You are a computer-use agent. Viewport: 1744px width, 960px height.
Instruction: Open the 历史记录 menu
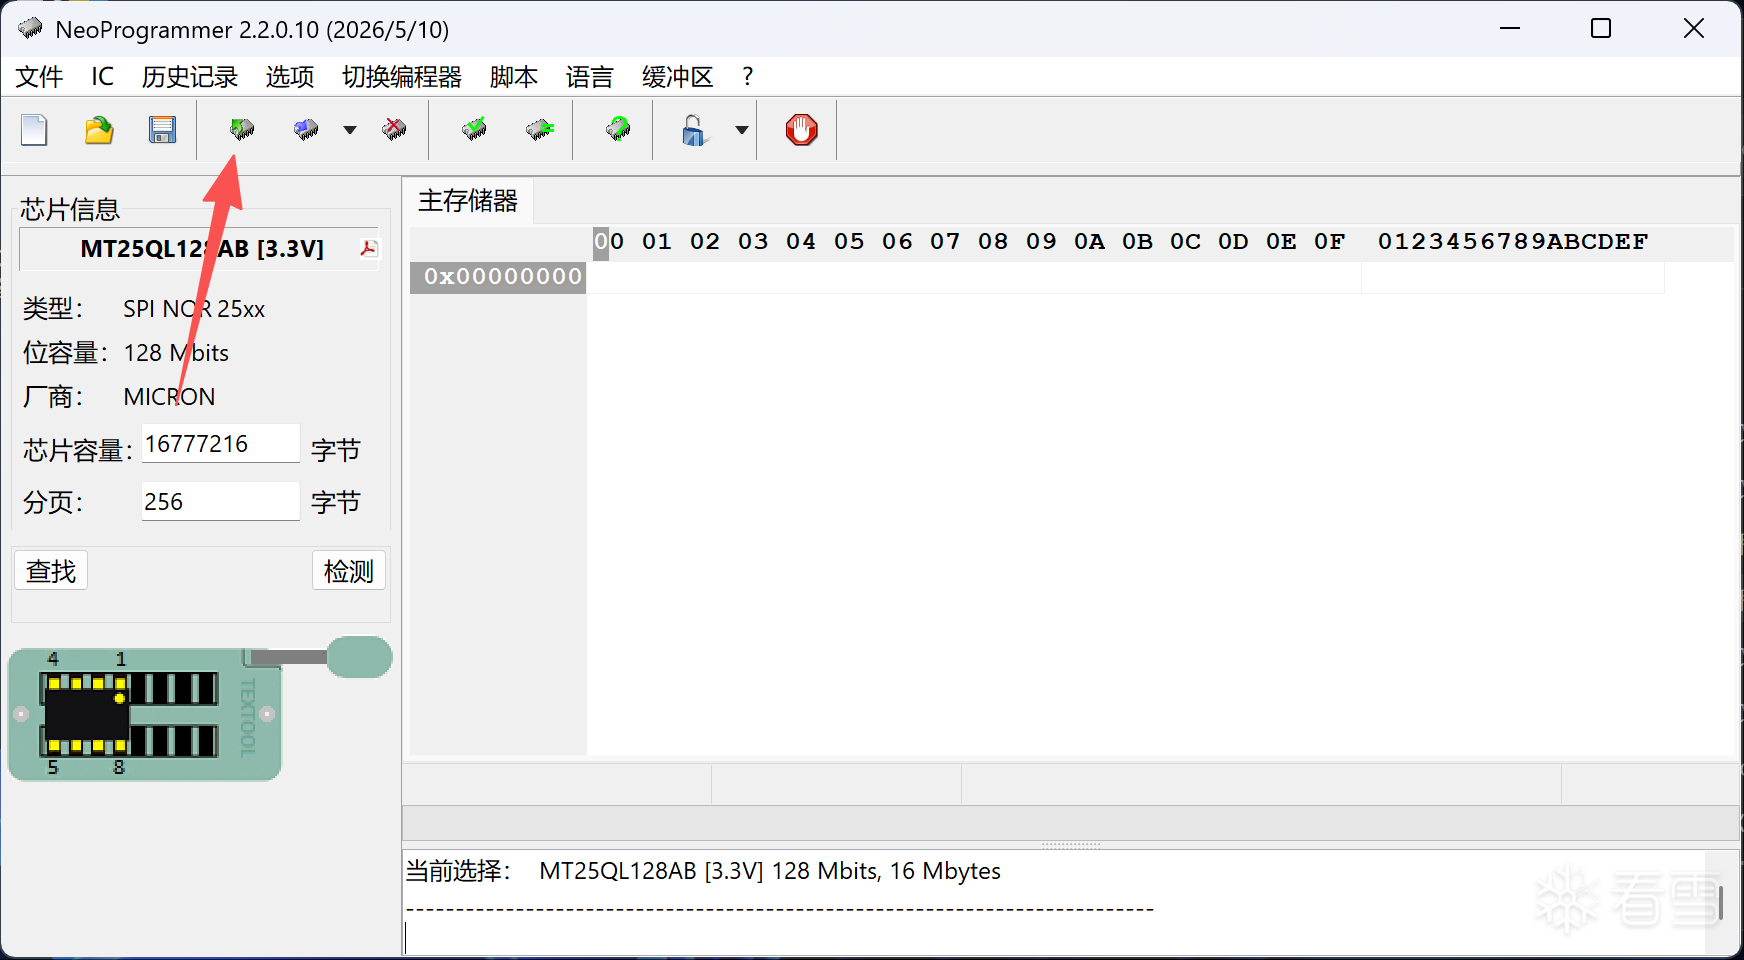(x=190, y=77)
